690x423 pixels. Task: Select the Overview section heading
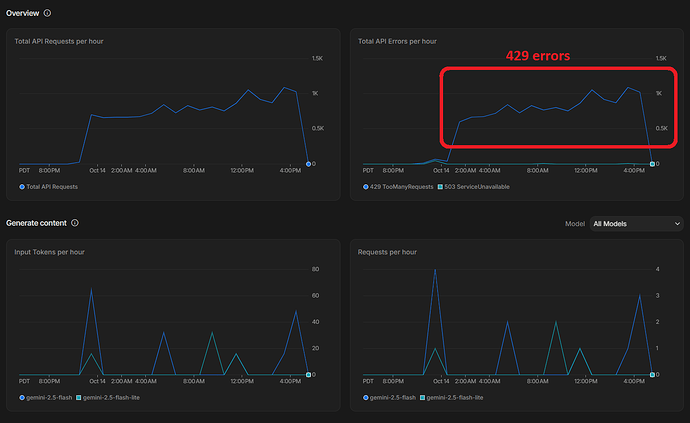click(22, 13)
